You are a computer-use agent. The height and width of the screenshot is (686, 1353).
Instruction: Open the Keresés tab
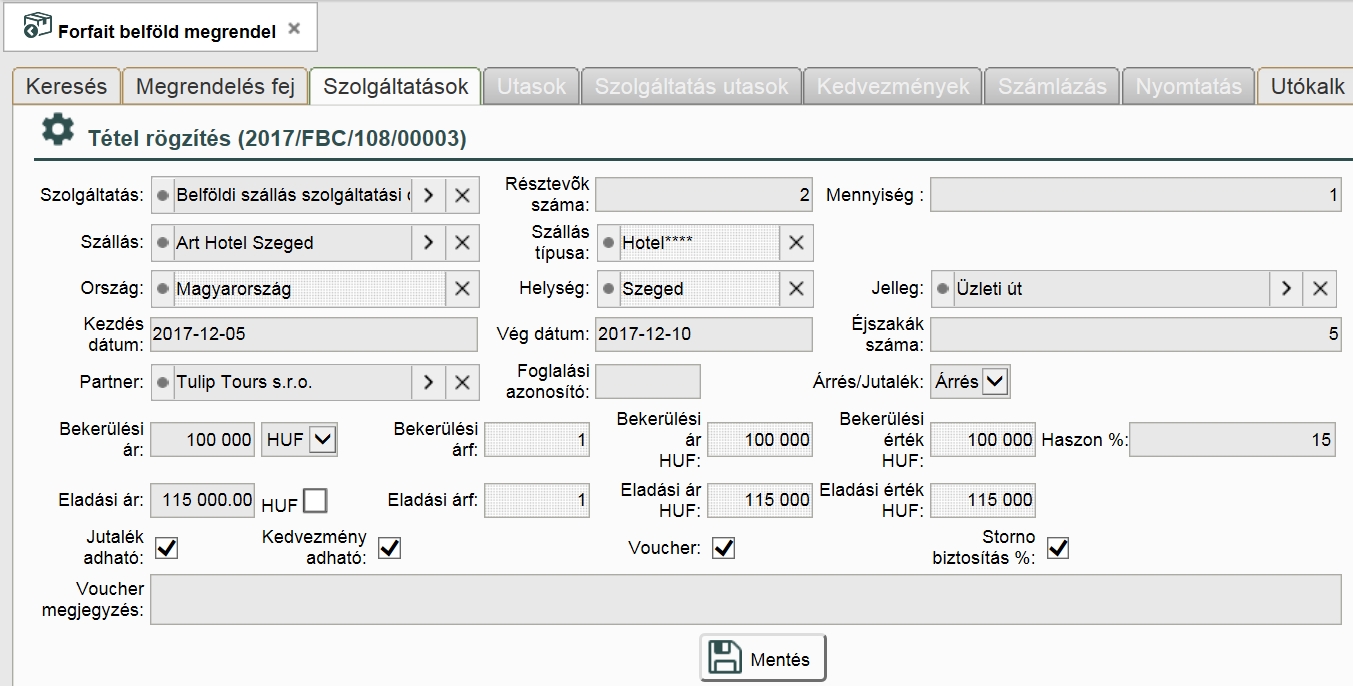[66, 87]
